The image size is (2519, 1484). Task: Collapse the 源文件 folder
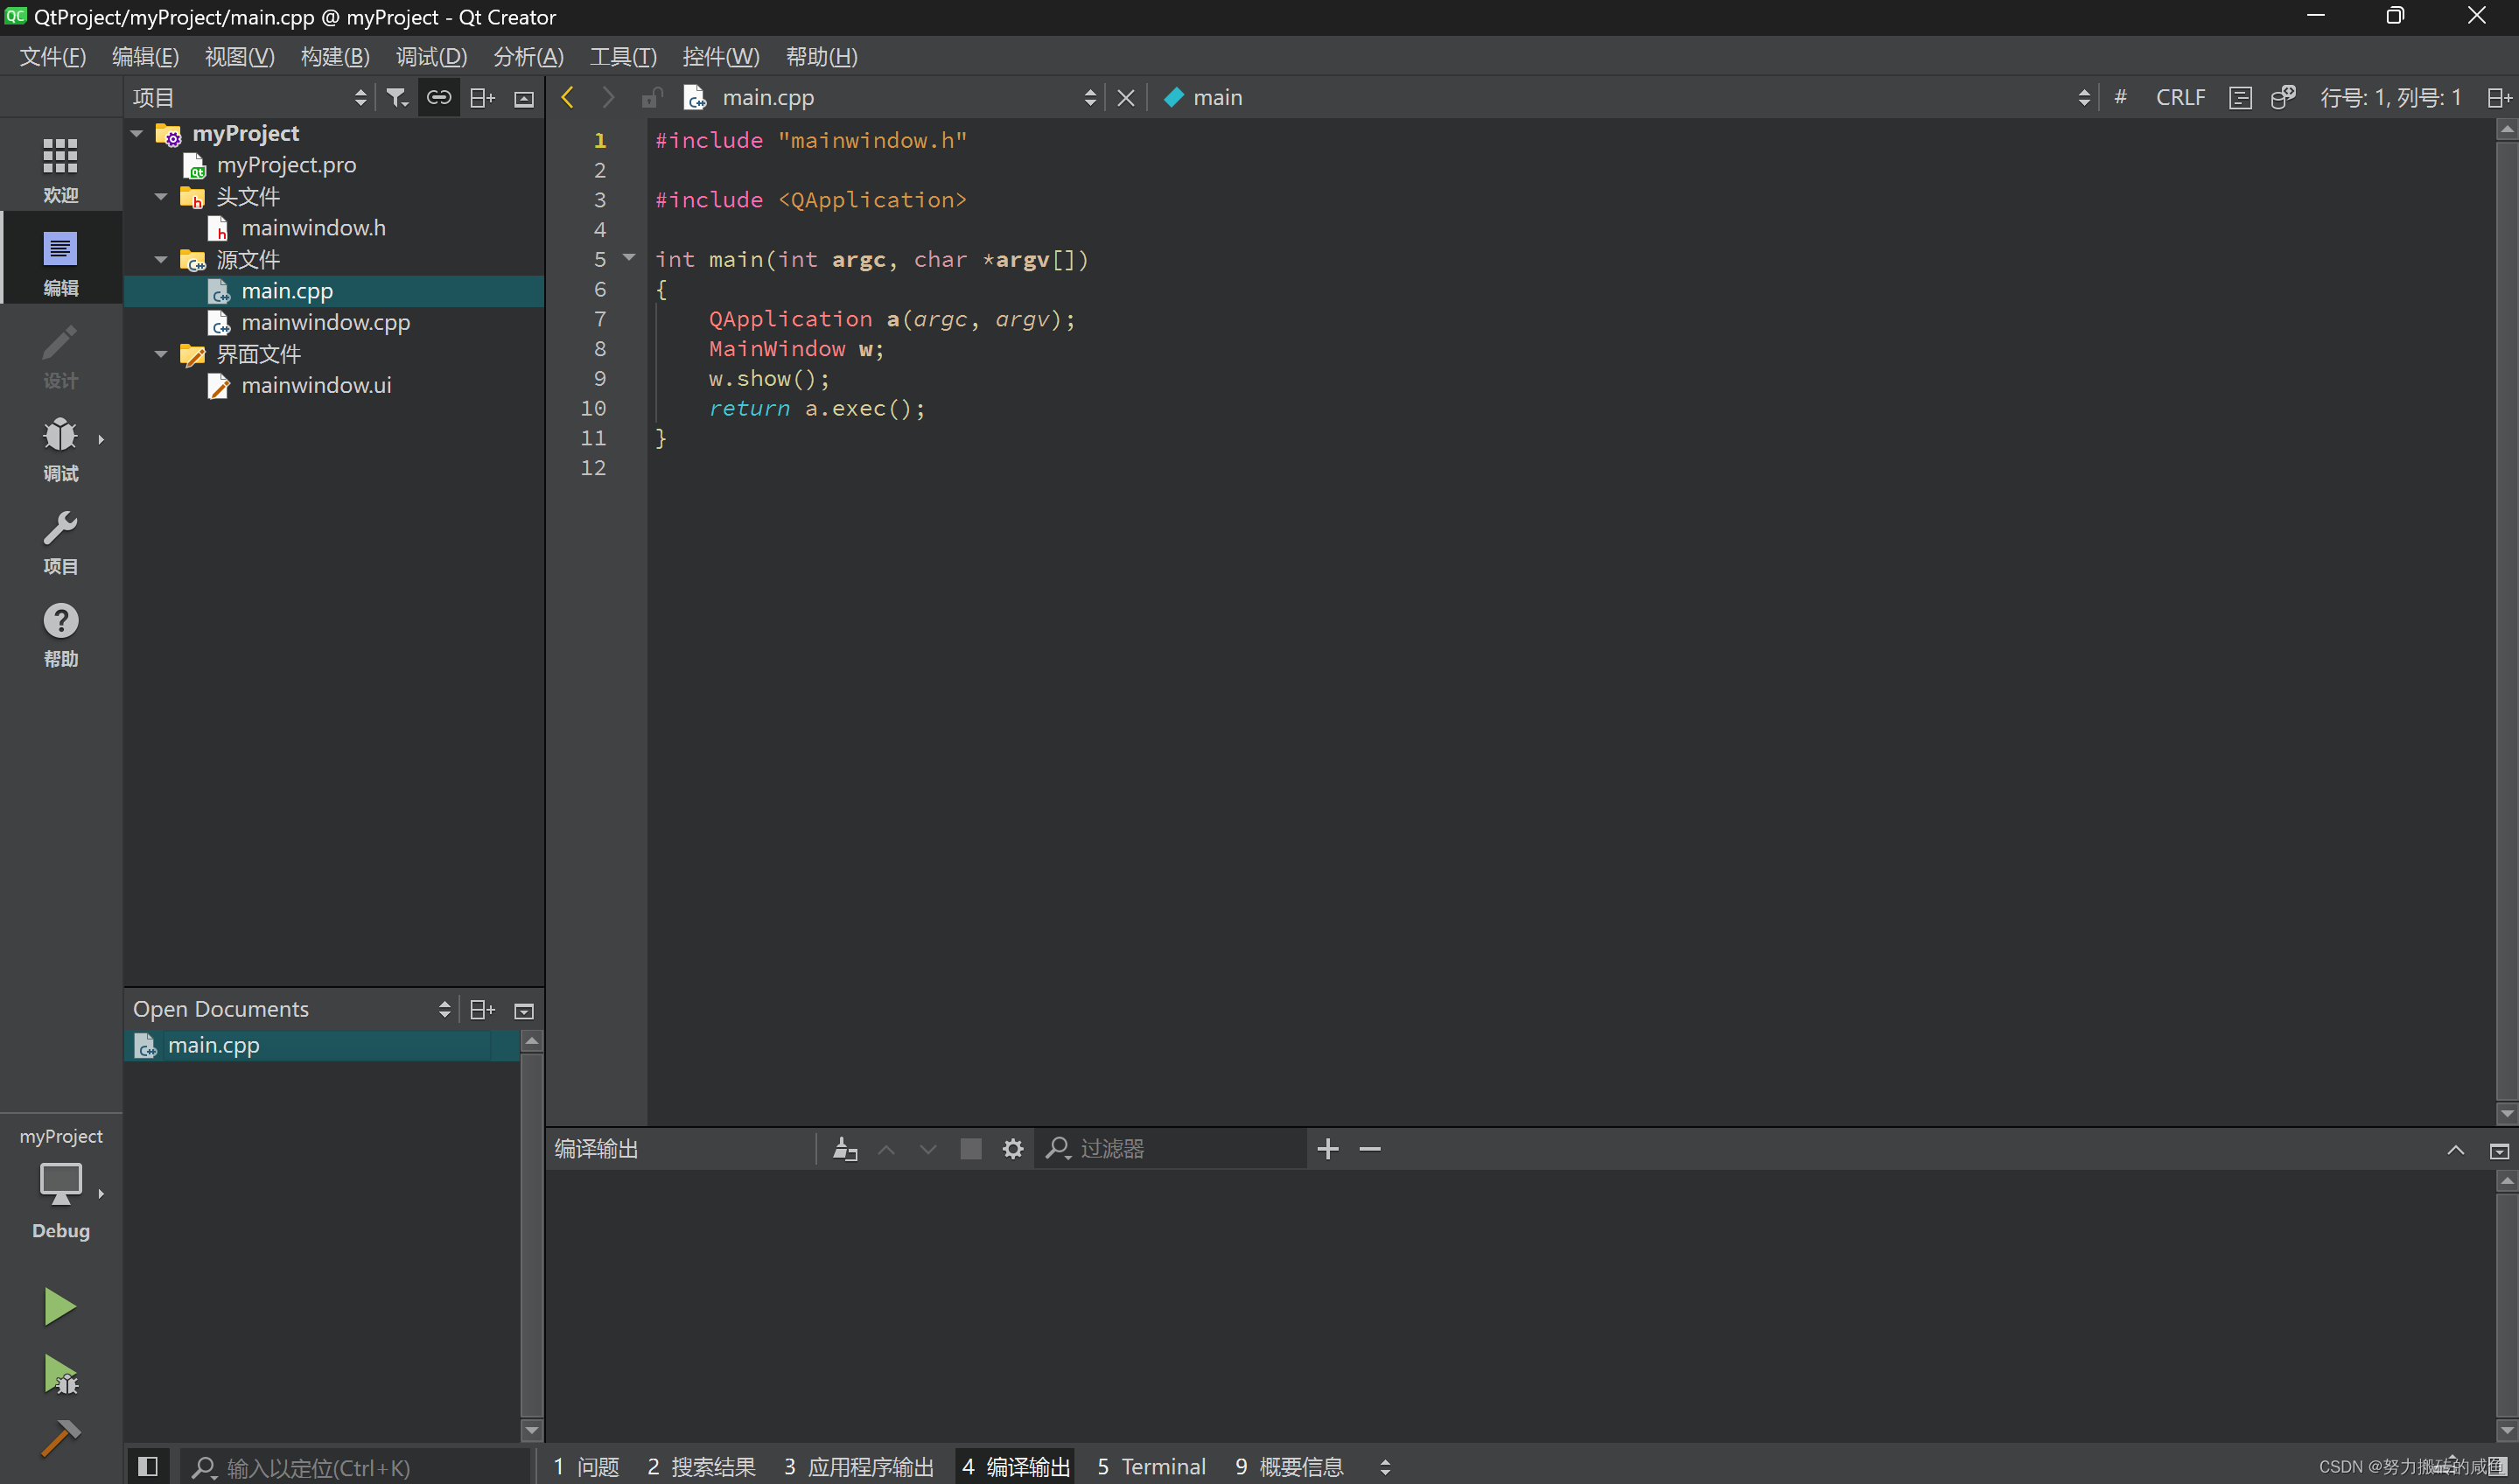tap(161, 259)
